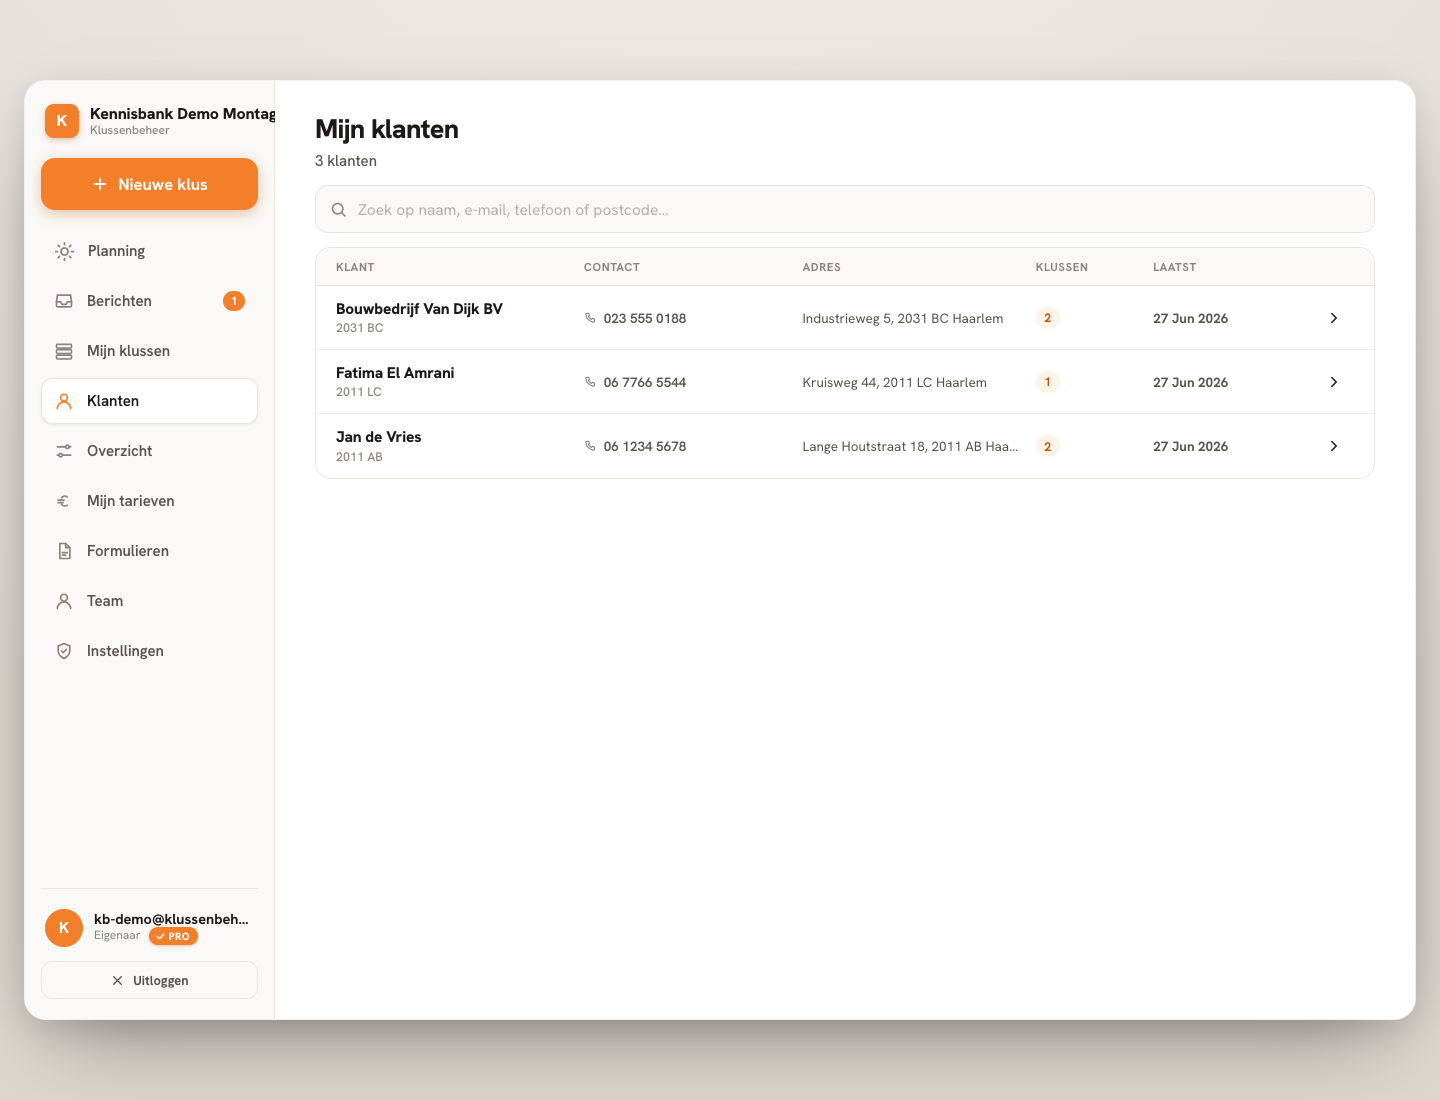This screenshot has width=1440, height=1100.
Task: Click the plus icon in Nieuwe klus
Action: click(100, 184)
